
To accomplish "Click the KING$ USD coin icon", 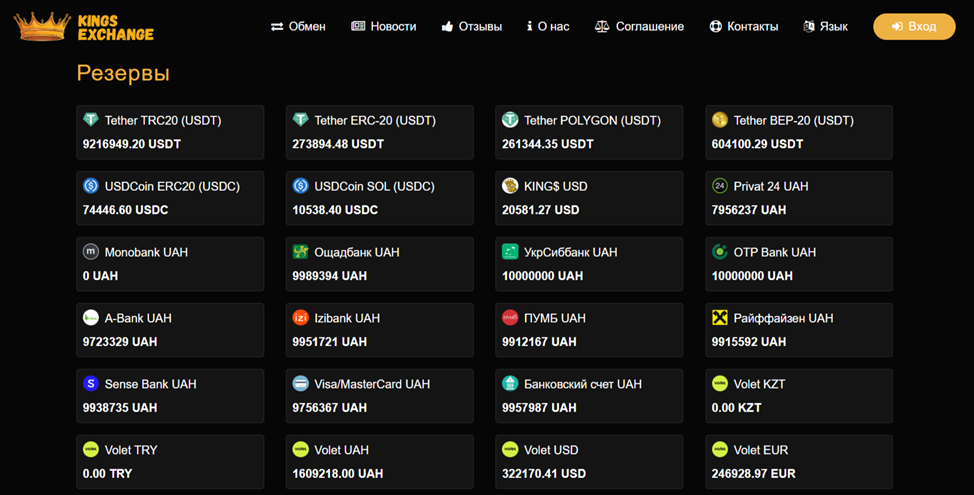I will [x=510, y=186].
